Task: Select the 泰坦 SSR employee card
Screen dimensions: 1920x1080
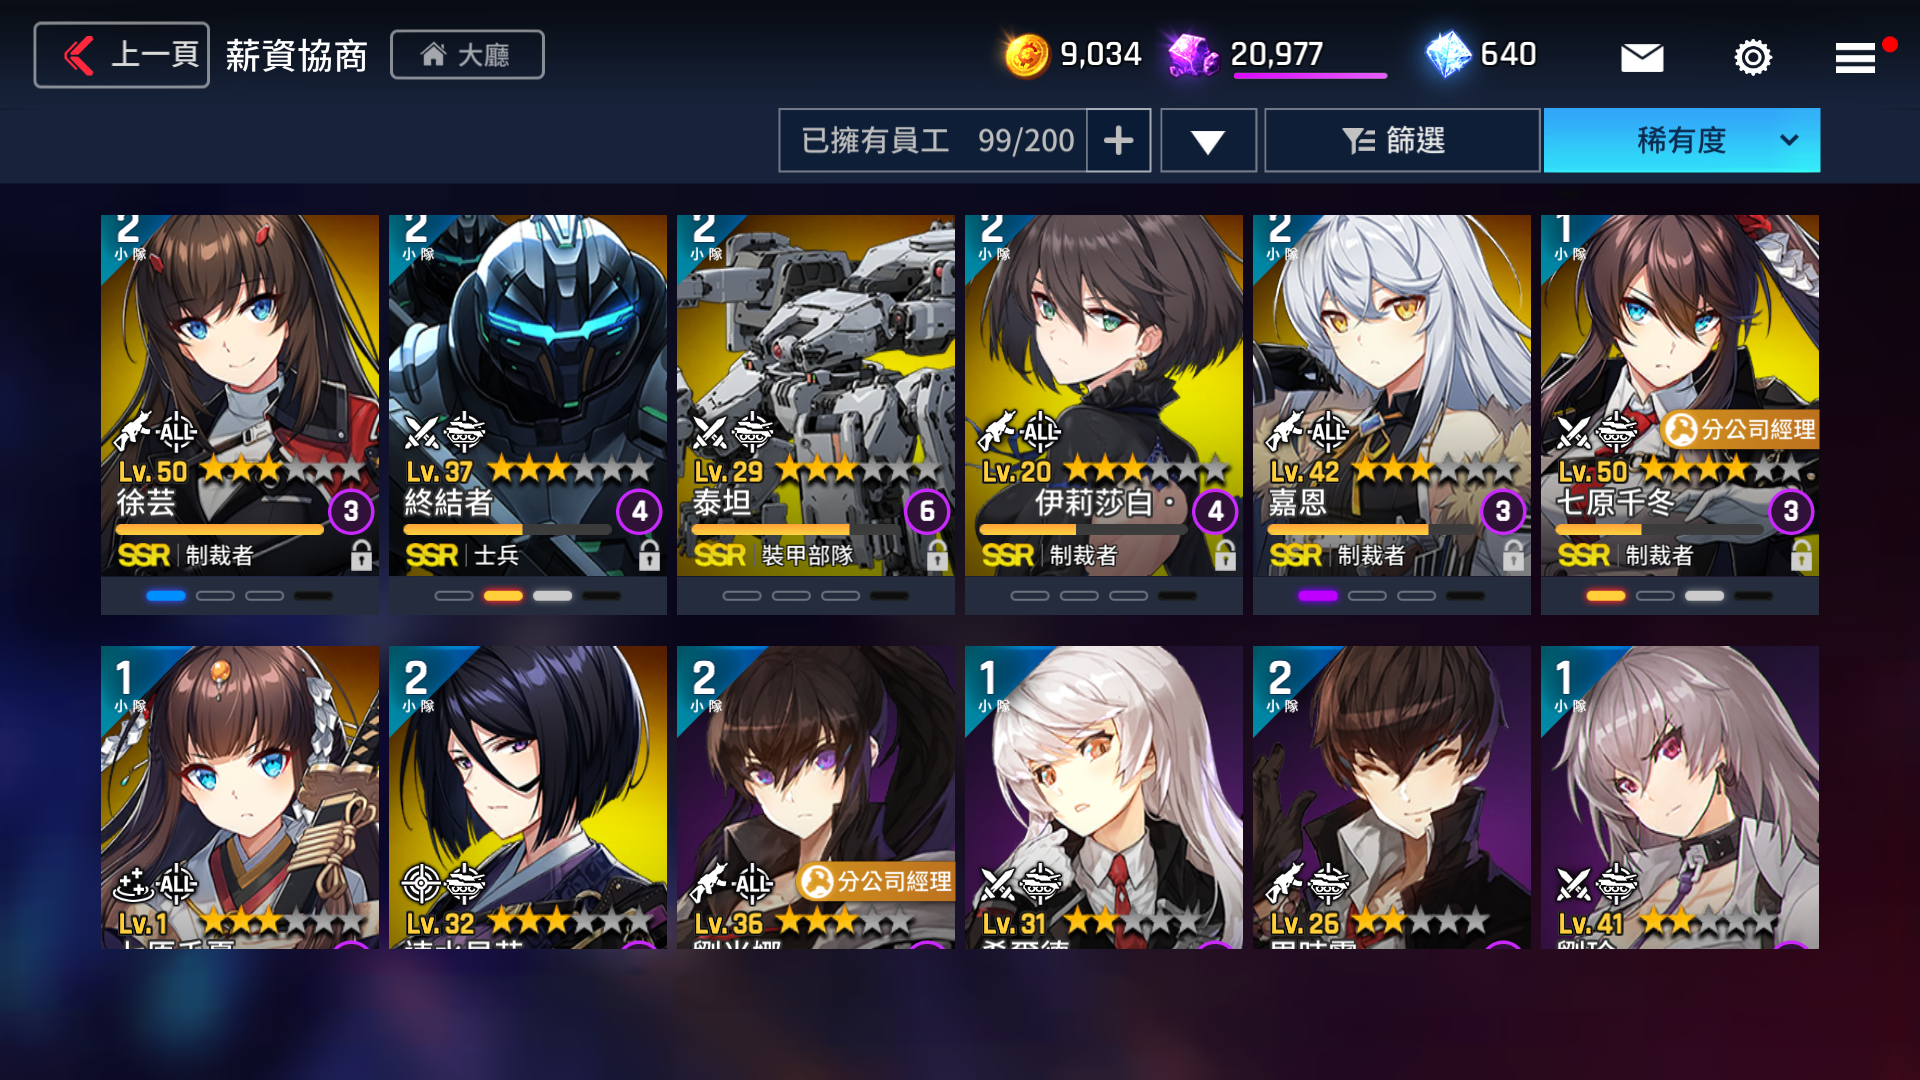Action: pos(816,395)
